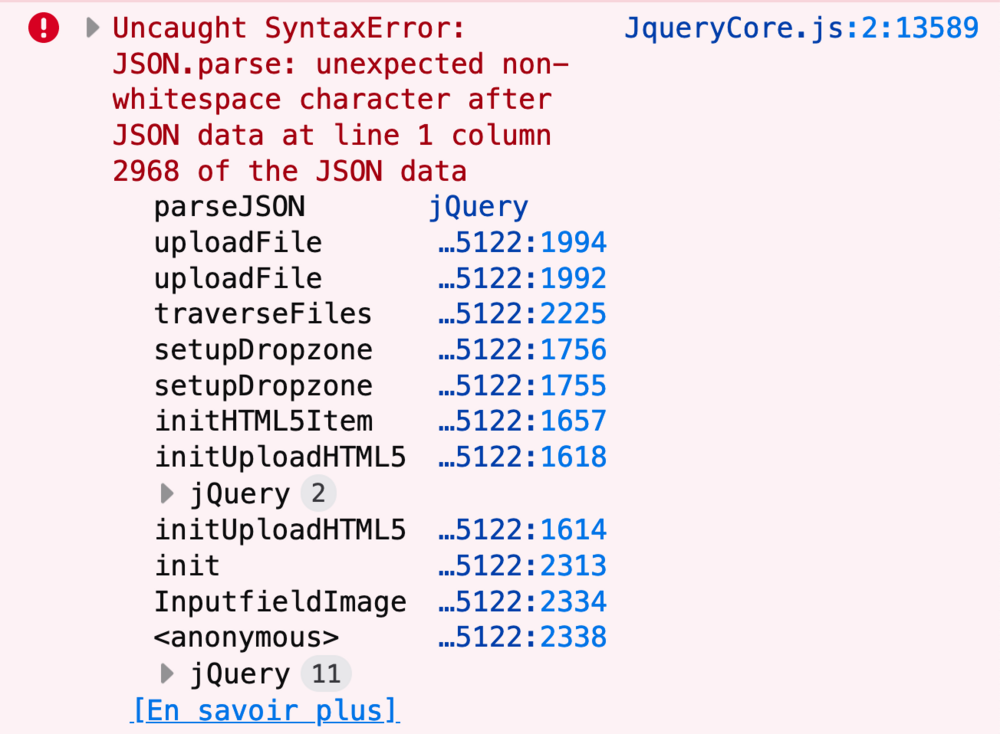Image resolution: width=1000 pixels, height=734 pixels.
Task: Open setupDropzone location 5122:1756
Action: pyautogui.click(x=523, y=350)
